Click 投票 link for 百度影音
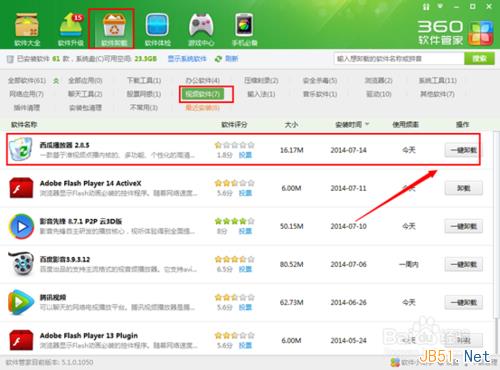This screenshot has height=370, width=500. (x=245, y=269)
